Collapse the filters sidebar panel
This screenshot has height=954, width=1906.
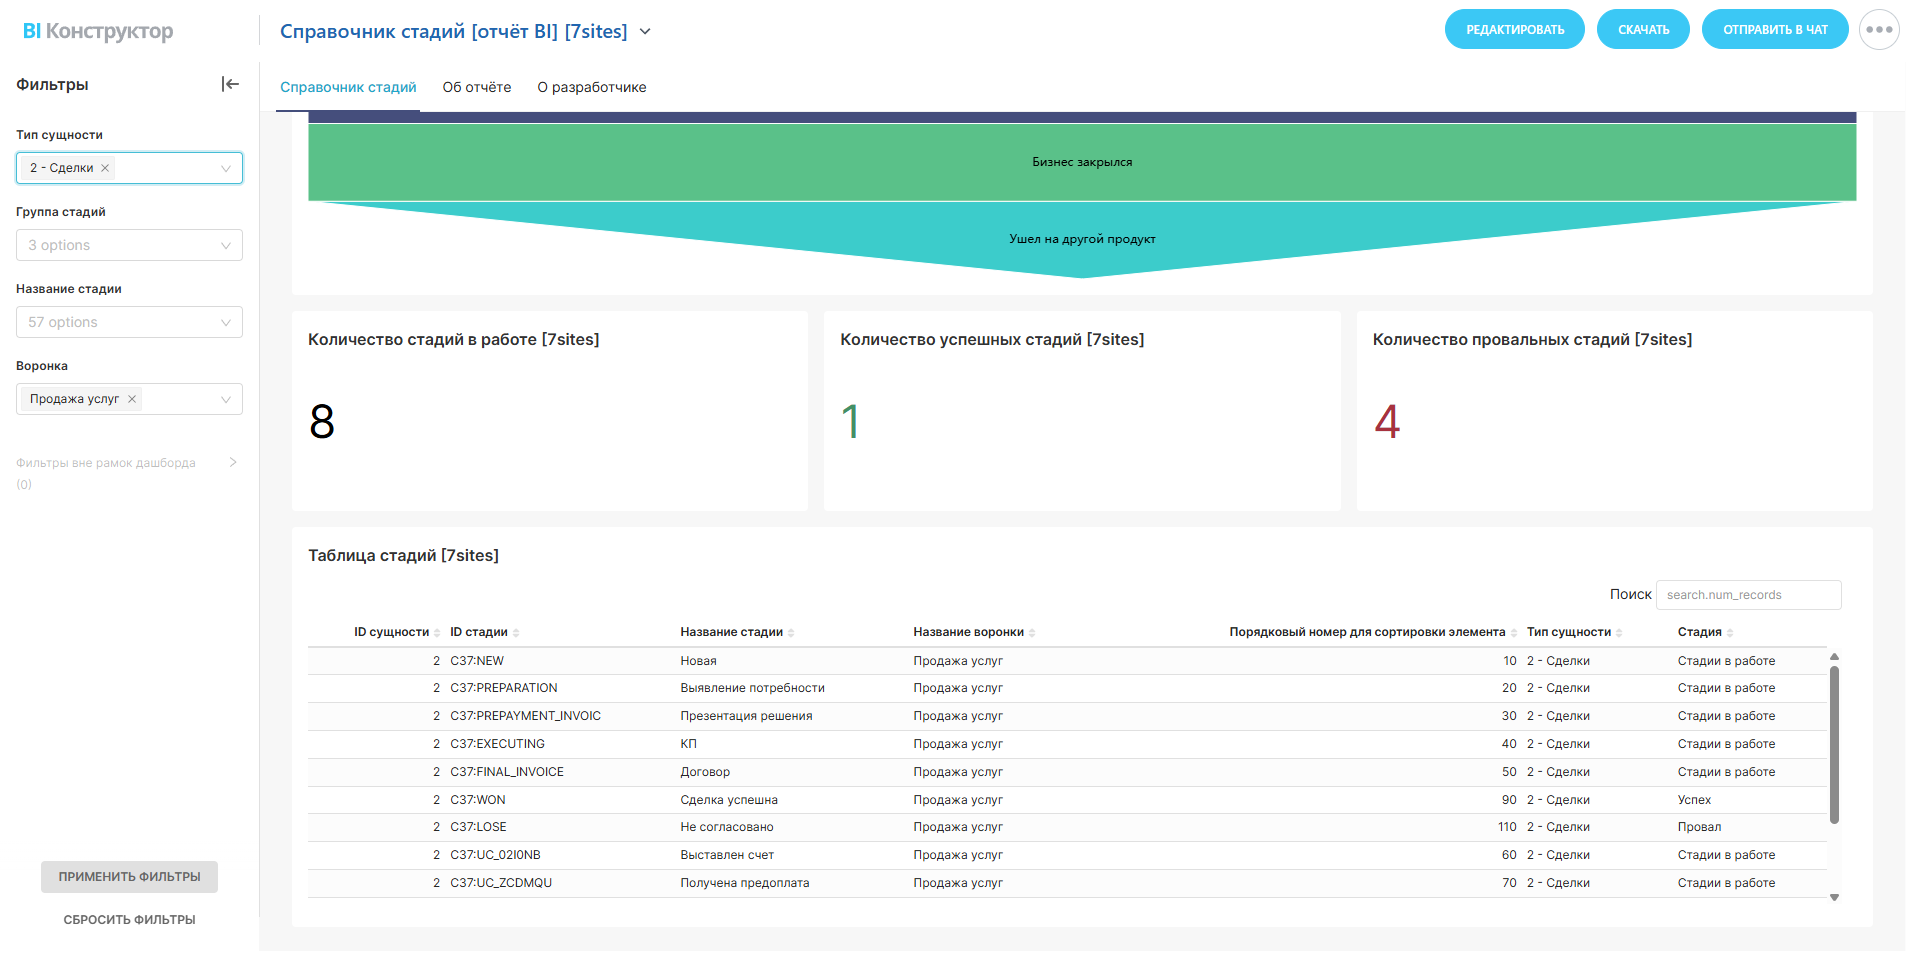pos(230,84)
